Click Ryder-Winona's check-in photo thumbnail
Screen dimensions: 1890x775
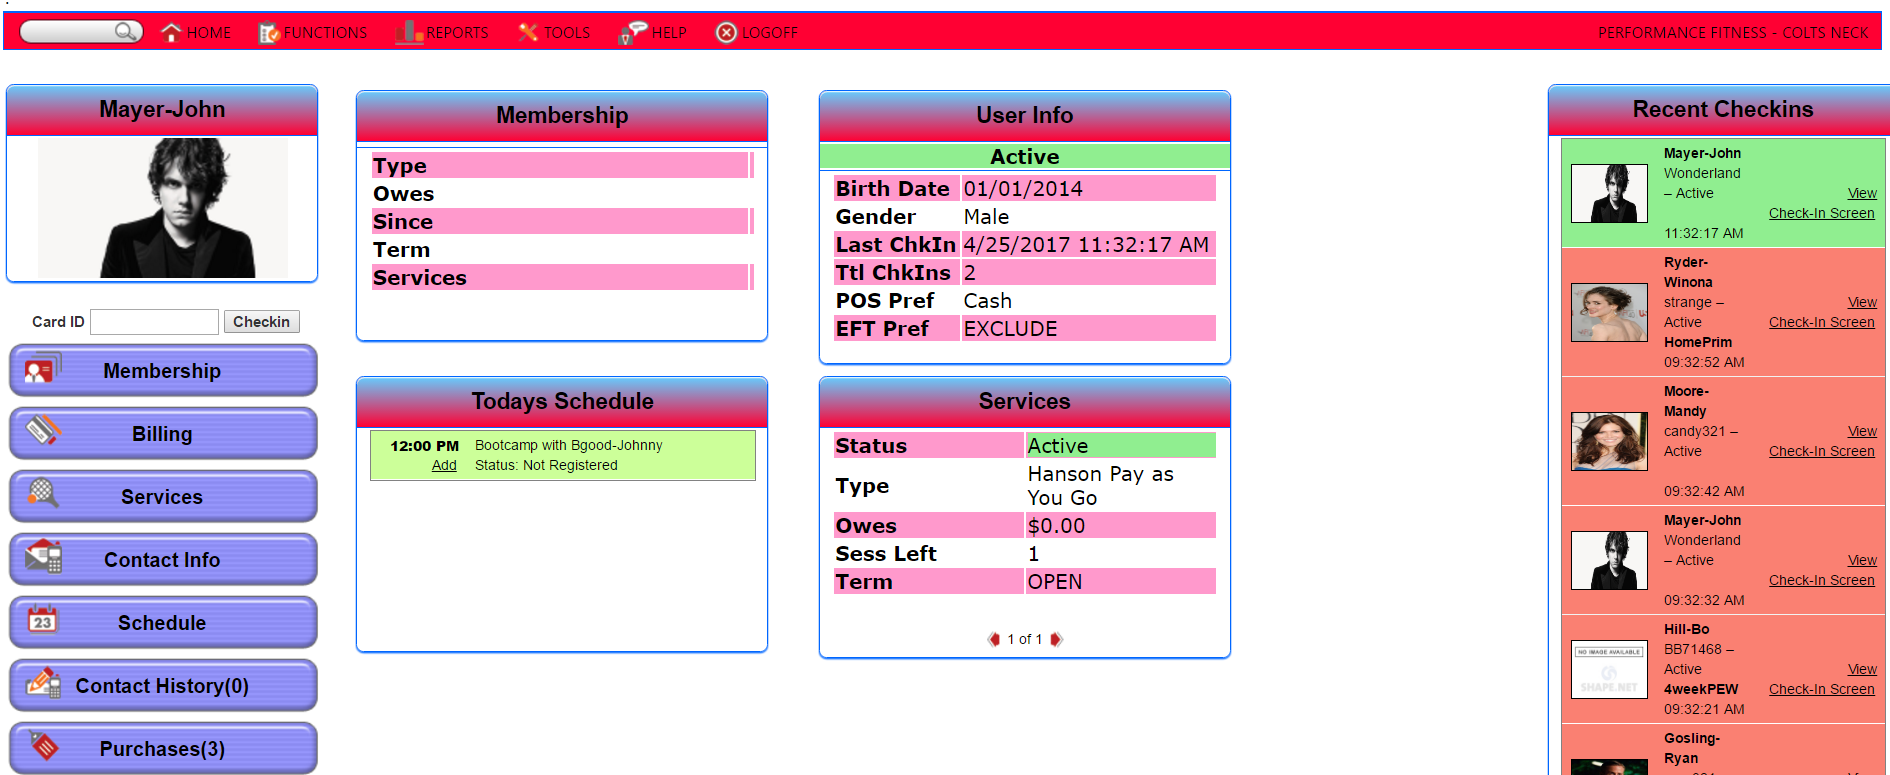(x=1609, y=312)
